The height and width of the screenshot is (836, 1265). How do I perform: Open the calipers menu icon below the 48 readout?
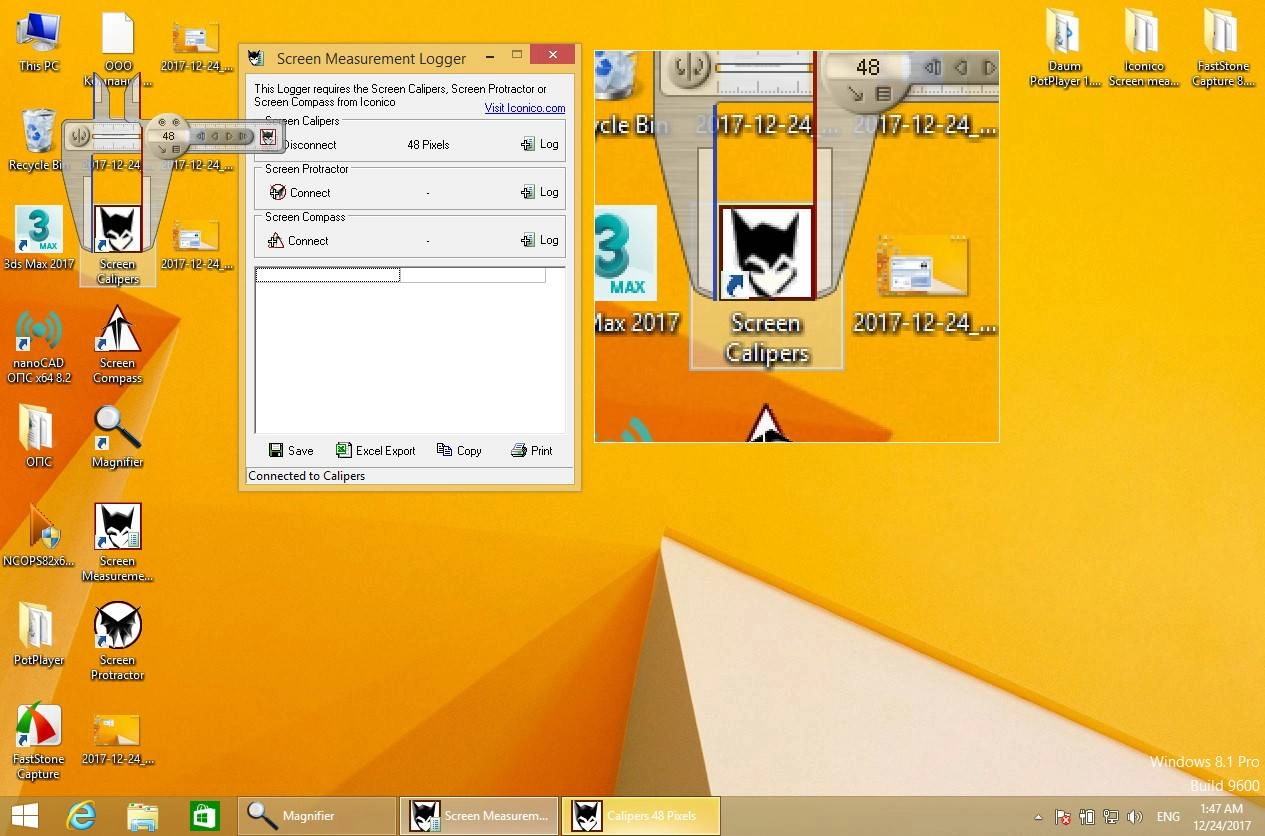coord(176,150)
